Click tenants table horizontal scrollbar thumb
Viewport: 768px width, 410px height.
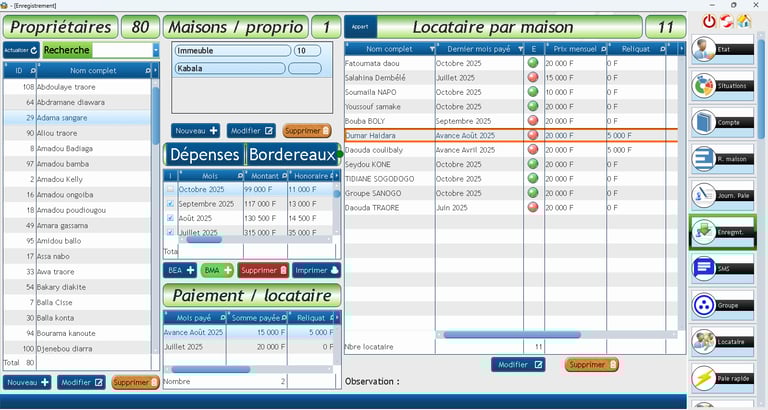(x=512, y=335)
